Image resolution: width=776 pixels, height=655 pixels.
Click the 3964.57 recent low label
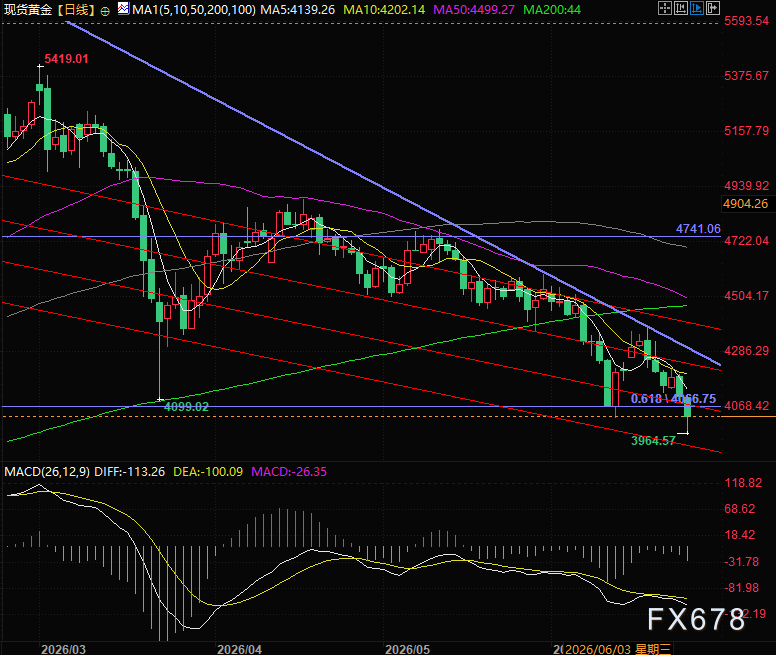653,441
